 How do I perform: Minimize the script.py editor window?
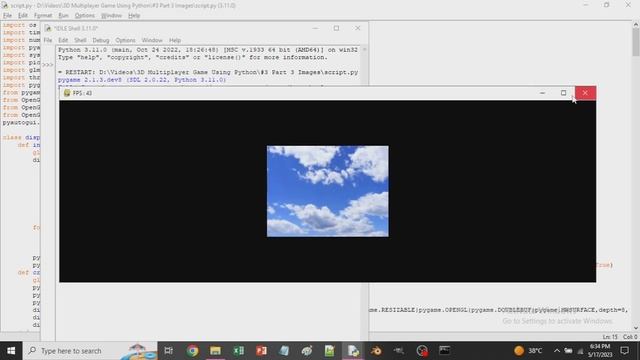coord(585,5)
